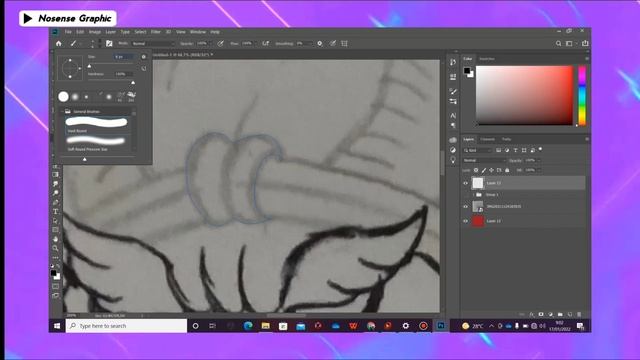
Task: Turn layer filtering on or off switch
Action: point(540,149)
